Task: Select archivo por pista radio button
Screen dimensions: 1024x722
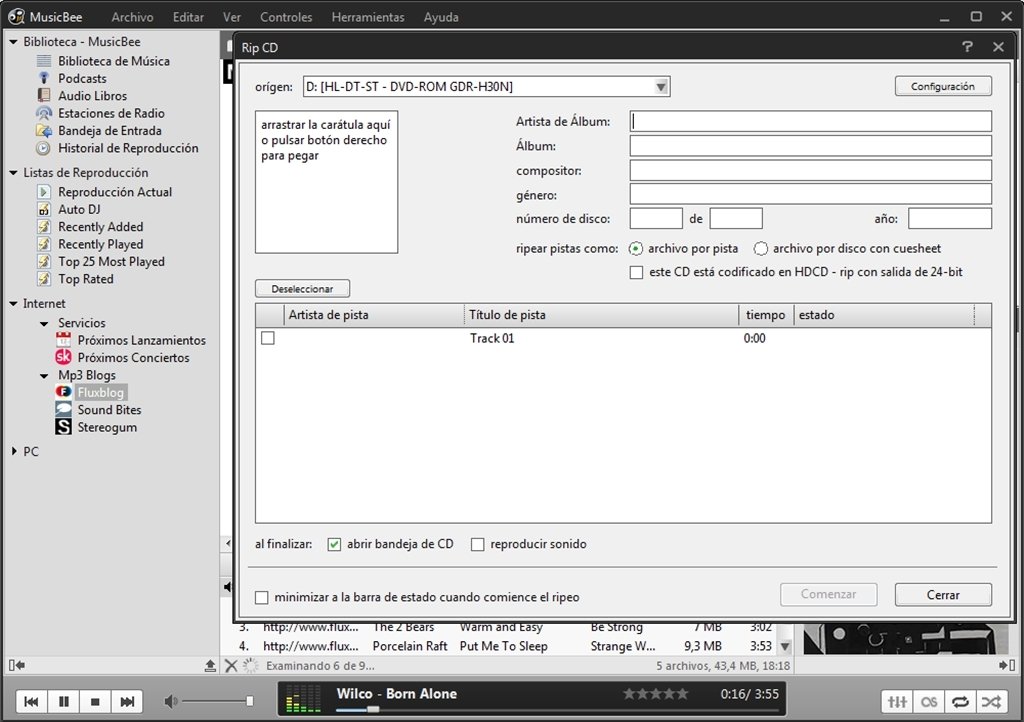Action: tap(635, 249)
